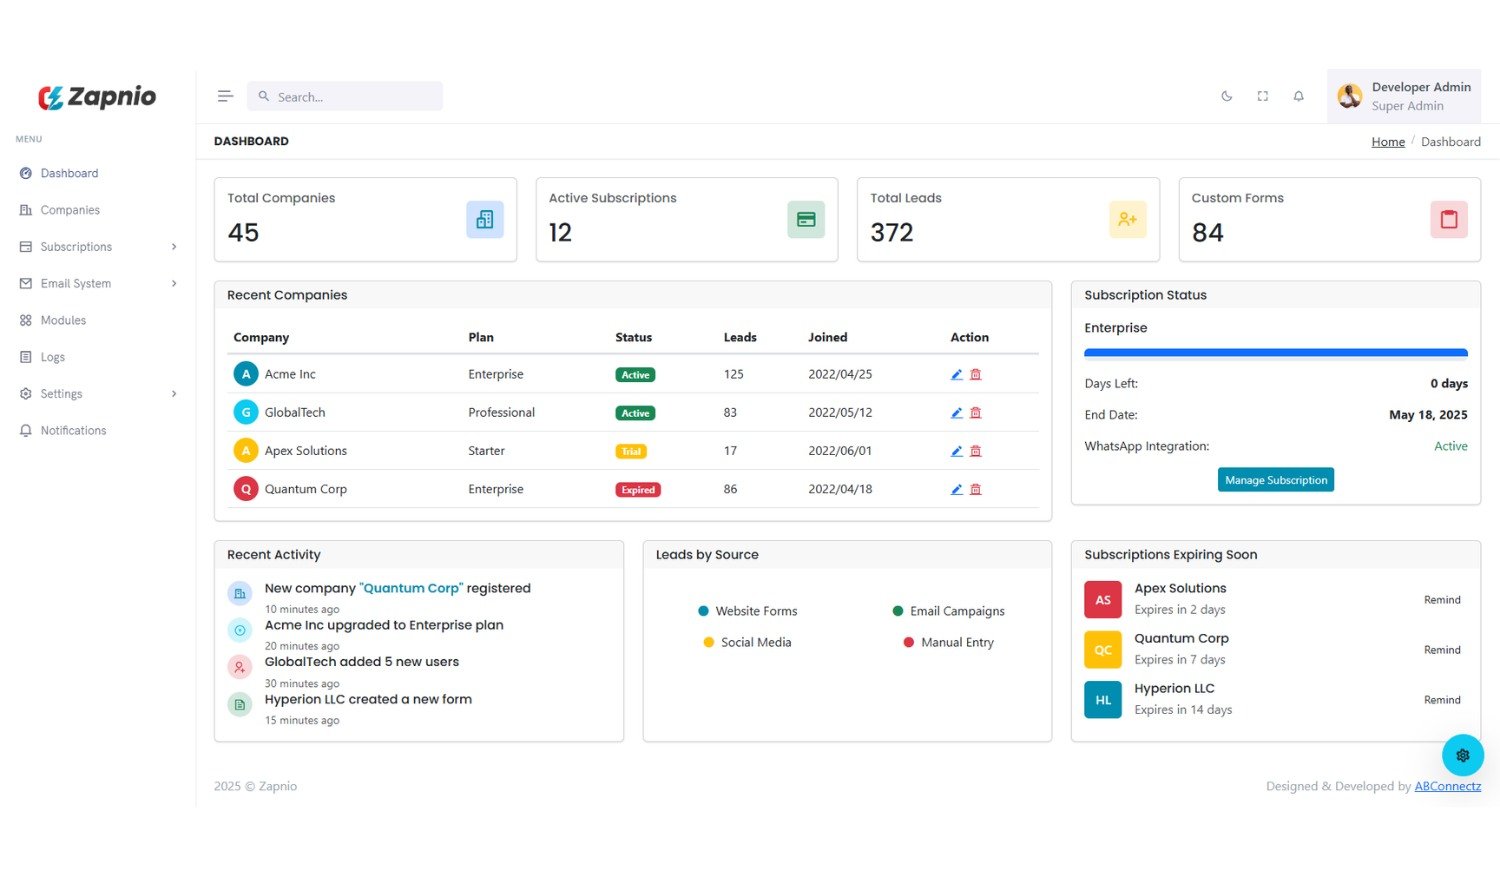This screenshot has width=1500, height=876.
Task: Open the ABConnectz footer link
Action: click(1447, 787)
